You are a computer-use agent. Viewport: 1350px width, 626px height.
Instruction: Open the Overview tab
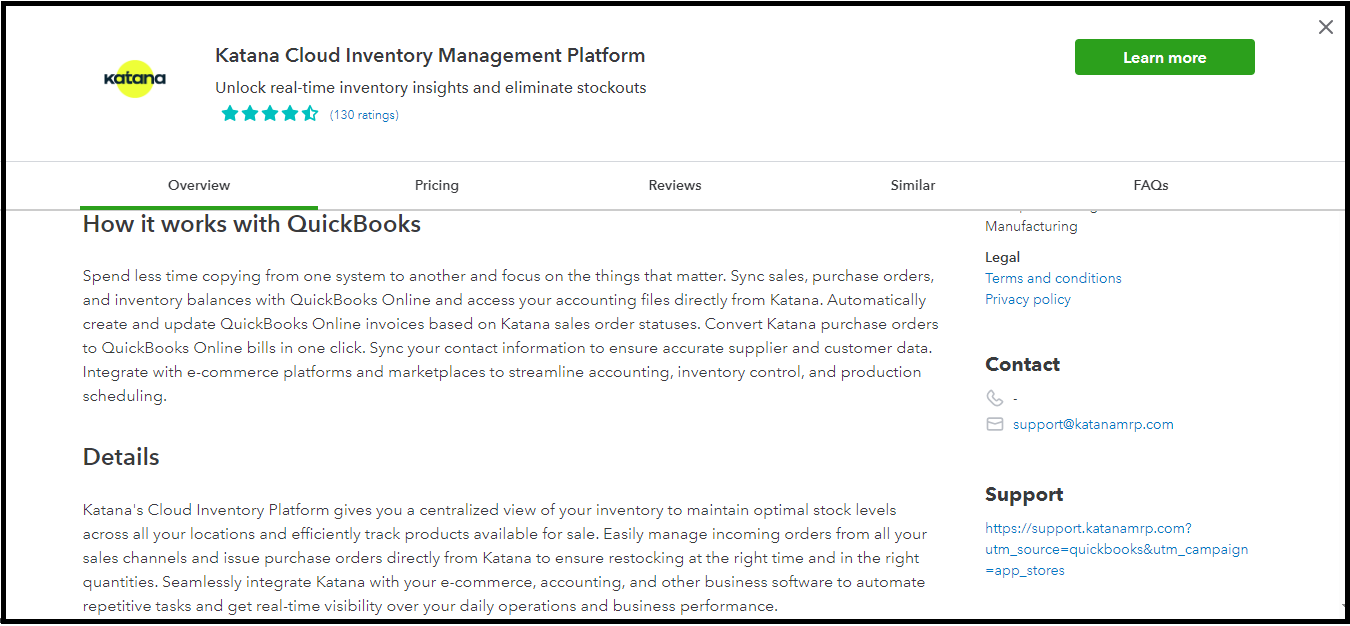(199, 185)
